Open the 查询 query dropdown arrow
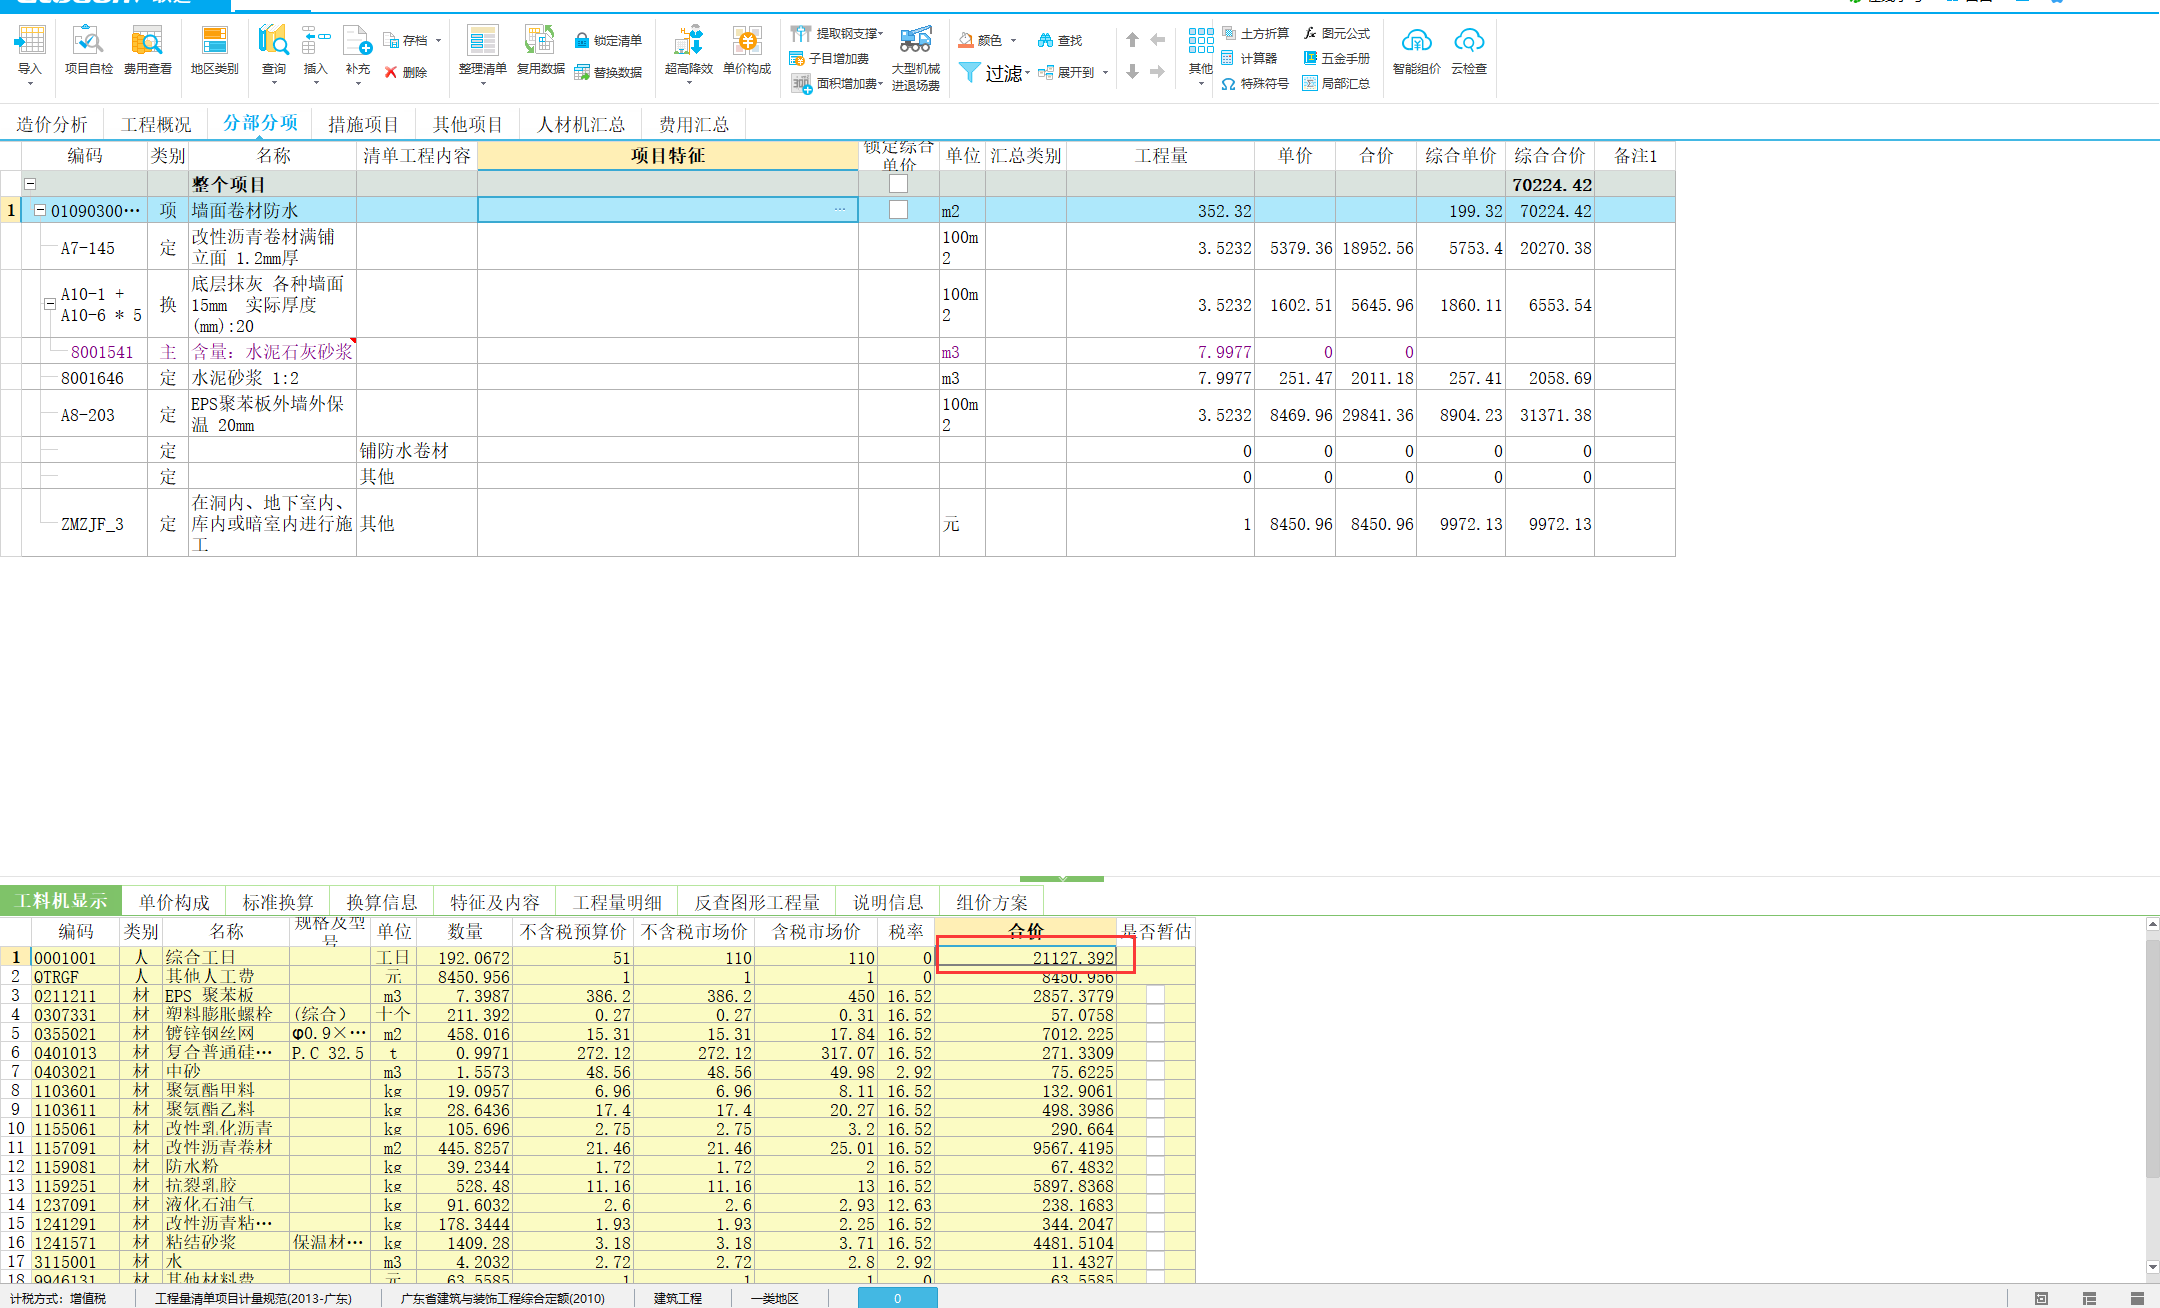 click(x=274, y=84)
